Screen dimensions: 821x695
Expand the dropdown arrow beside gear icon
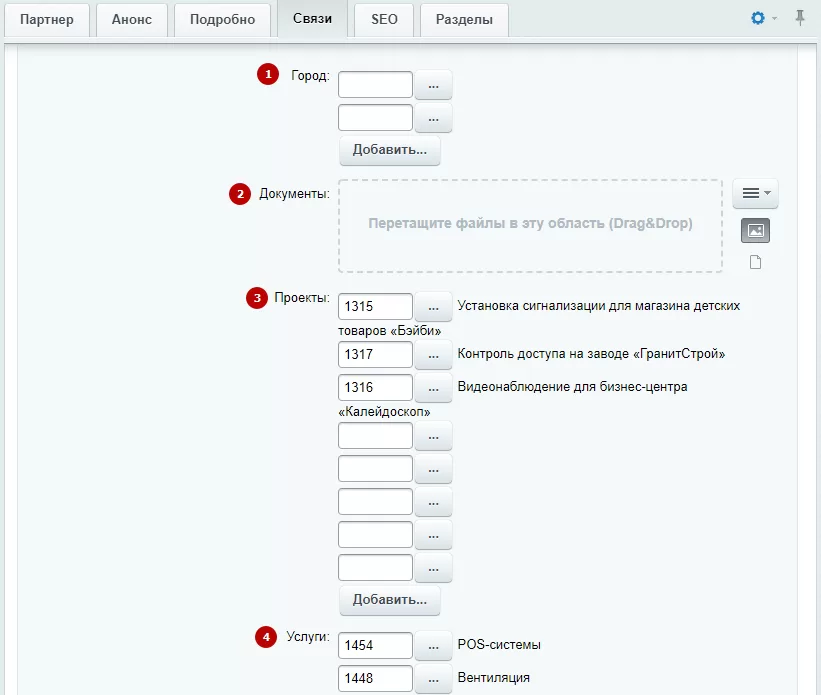pos(774,18)
